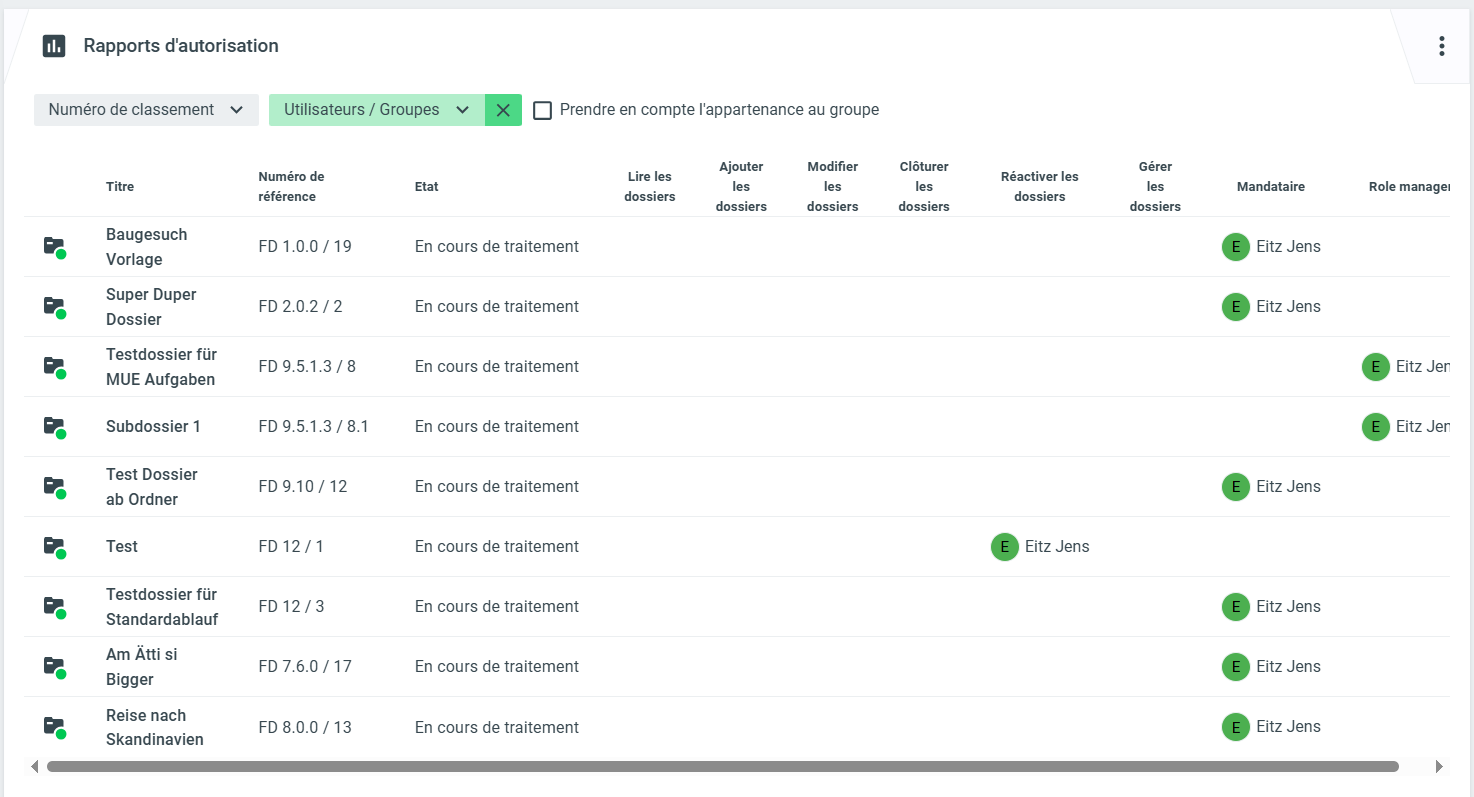Open the Test Dossier ab Ordner entry
Image resolution: width=1474 pixels, height=797 pixels.
pos(152,486)
